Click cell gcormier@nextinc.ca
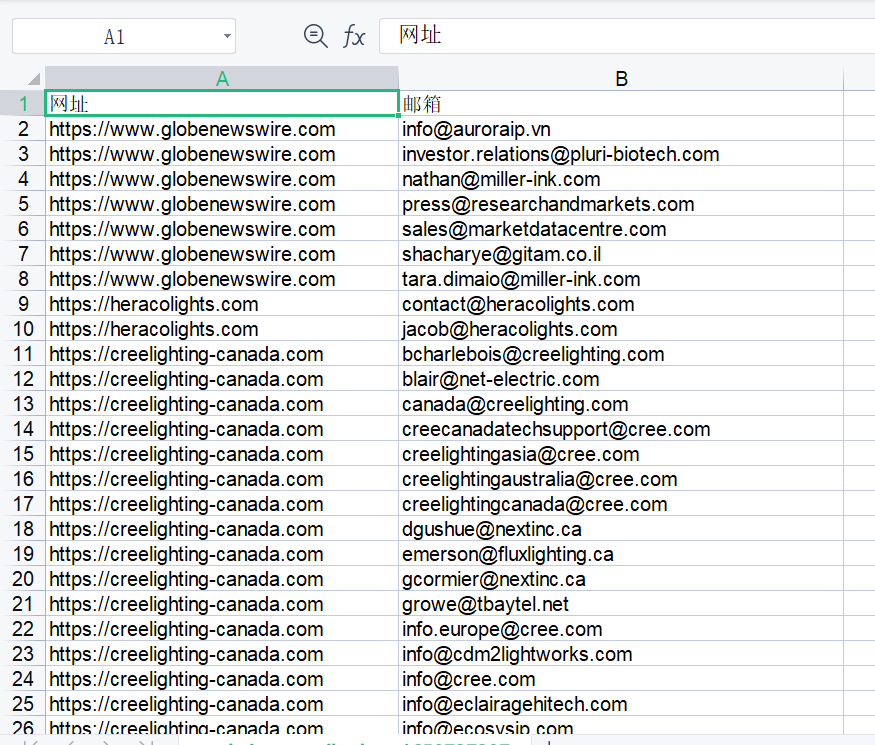 (x=621, y=579)
